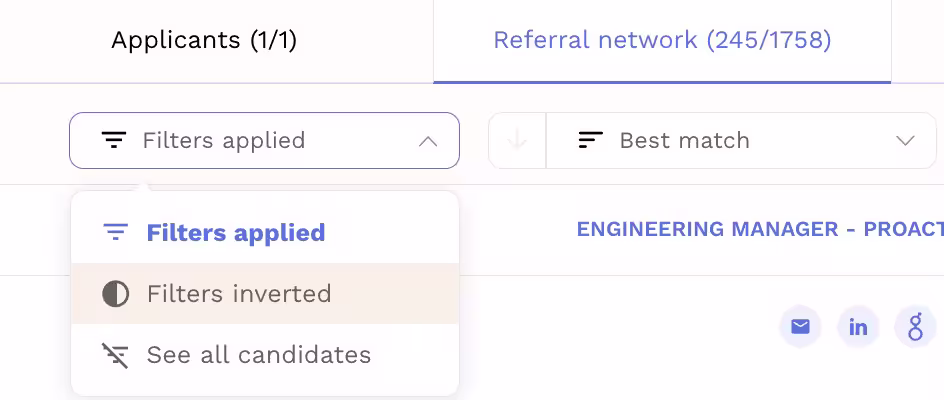The image size is (944, 400).
Task: Open the candidate's LinkedIn profile icon
Action: point(858,327)
